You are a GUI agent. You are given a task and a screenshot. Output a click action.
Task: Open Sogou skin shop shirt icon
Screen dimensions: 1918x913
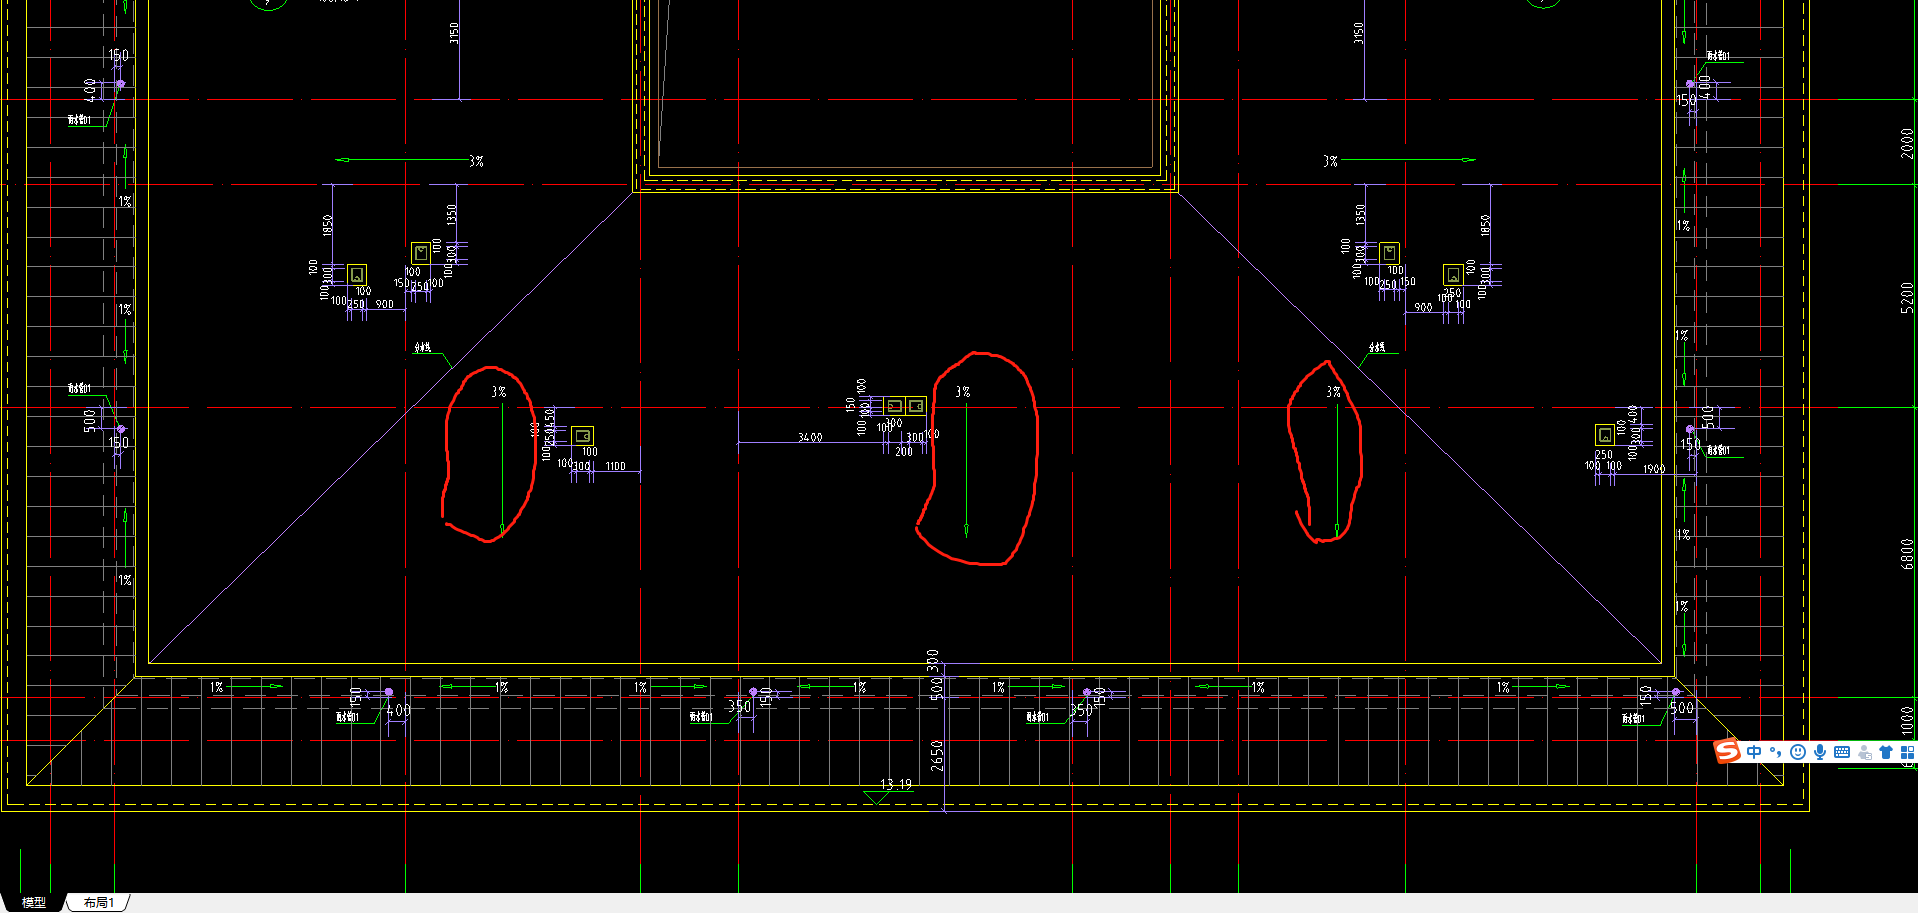click(x=1886, y=752)
